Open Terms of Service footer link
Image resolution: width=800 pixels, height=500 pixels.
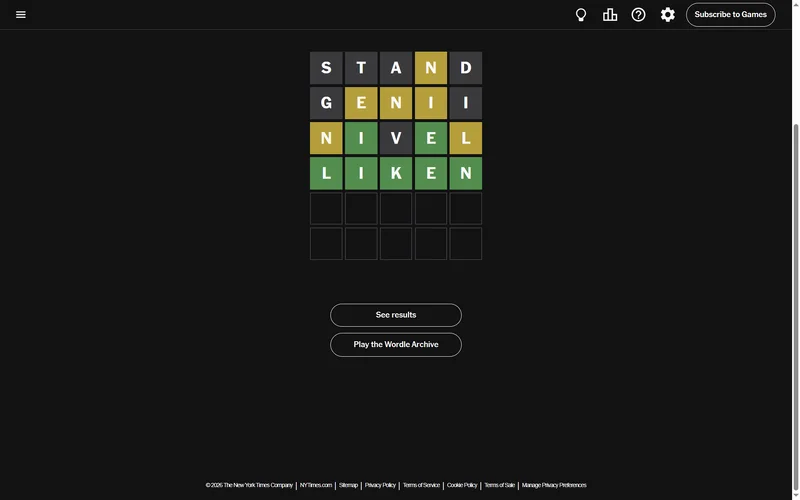point(421,485)
